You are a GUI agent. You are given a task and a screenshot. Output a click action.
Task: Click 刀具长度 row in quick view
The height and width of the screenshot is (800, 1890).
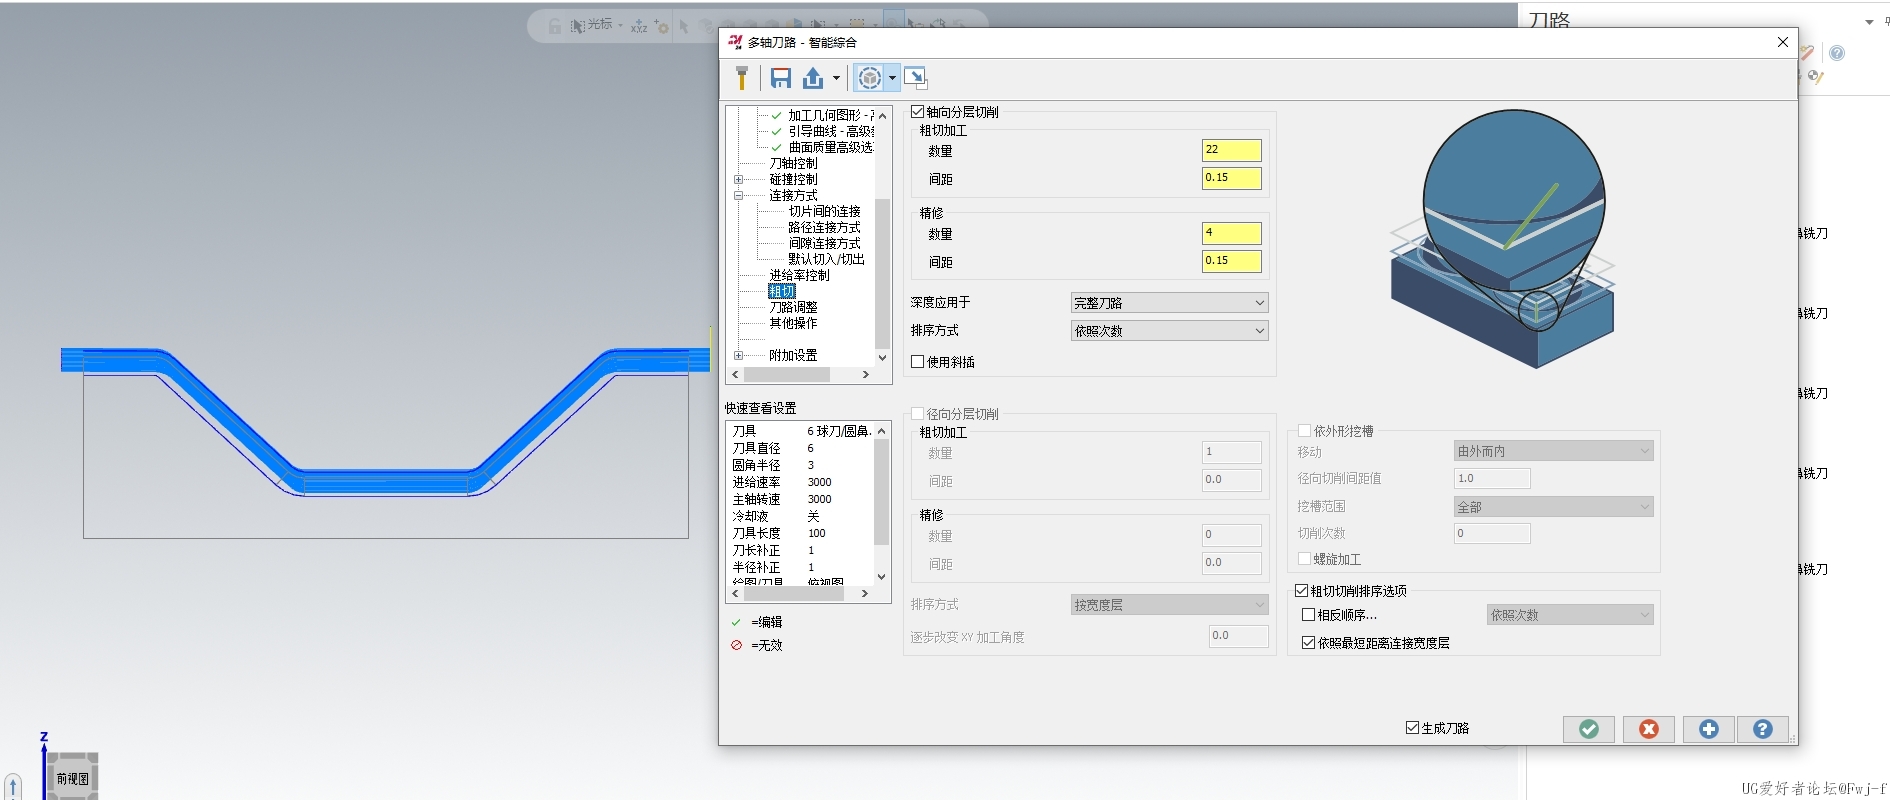(800, 533)
